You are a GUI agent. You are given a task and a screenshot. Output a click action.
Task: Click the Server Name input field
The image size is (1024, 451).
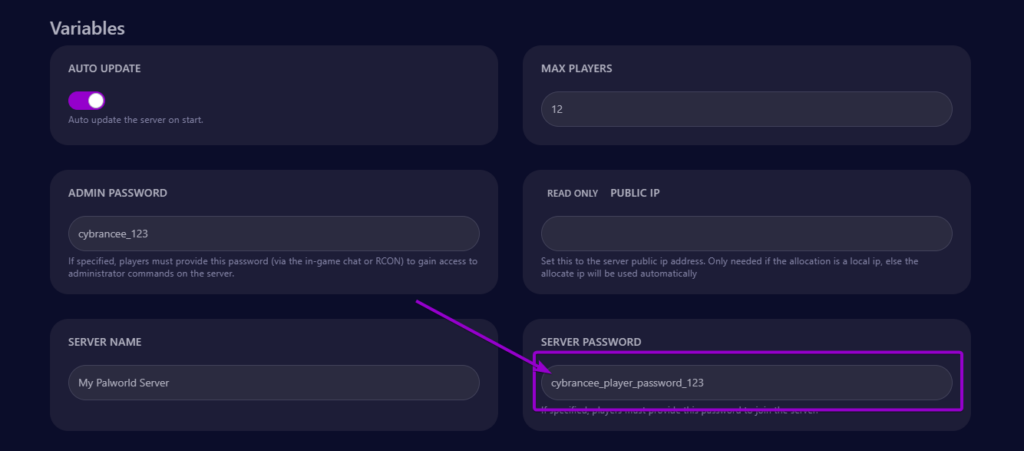pyautogui.click(x=274, y=382)
